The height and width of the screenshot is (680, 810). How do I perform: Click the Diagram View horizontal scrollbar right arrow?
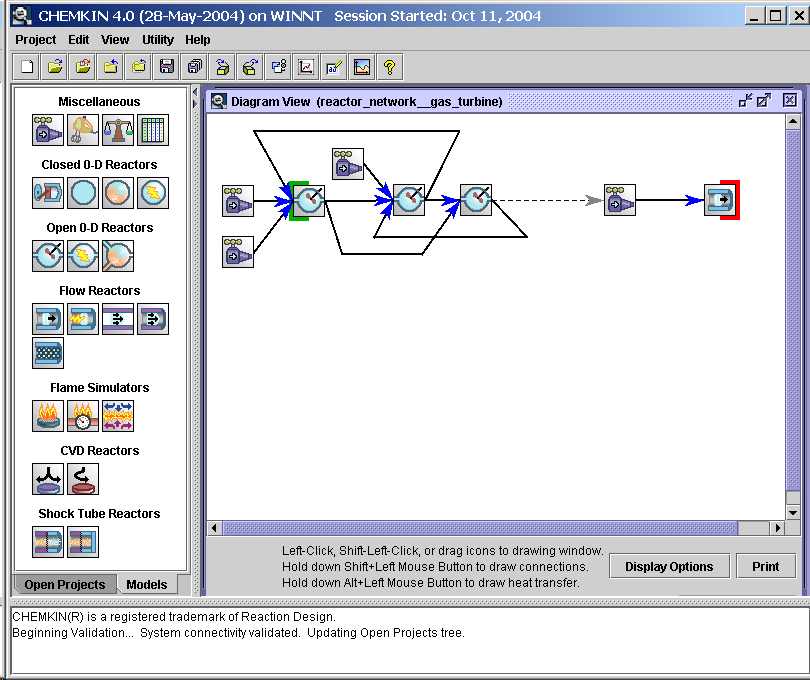coord(779,527)
